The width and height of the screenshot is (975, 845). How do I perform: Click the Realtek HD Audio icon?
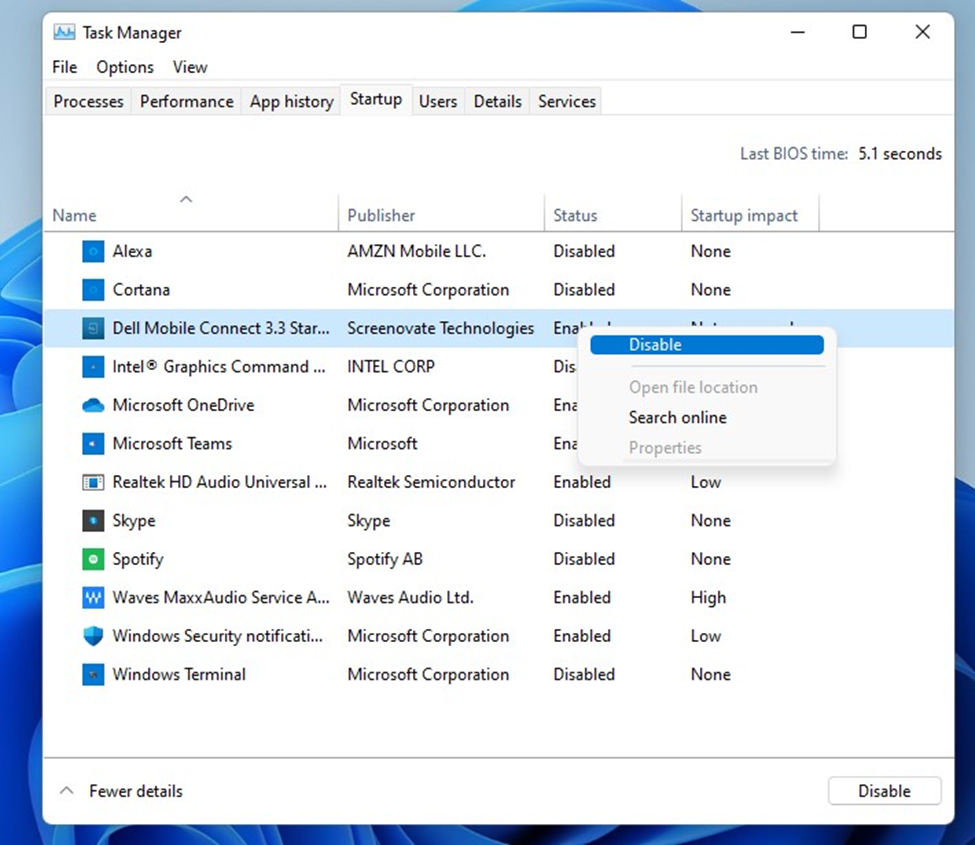click(x=93, y=483)
